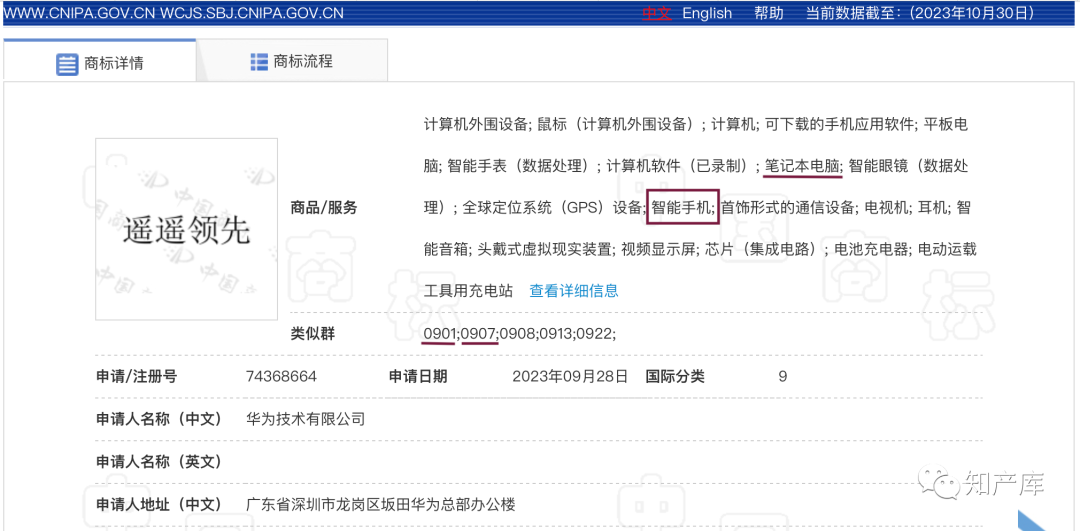Open the 商标详情 tab
Screen dimensions: 1080x531
[x=100, y=63]
